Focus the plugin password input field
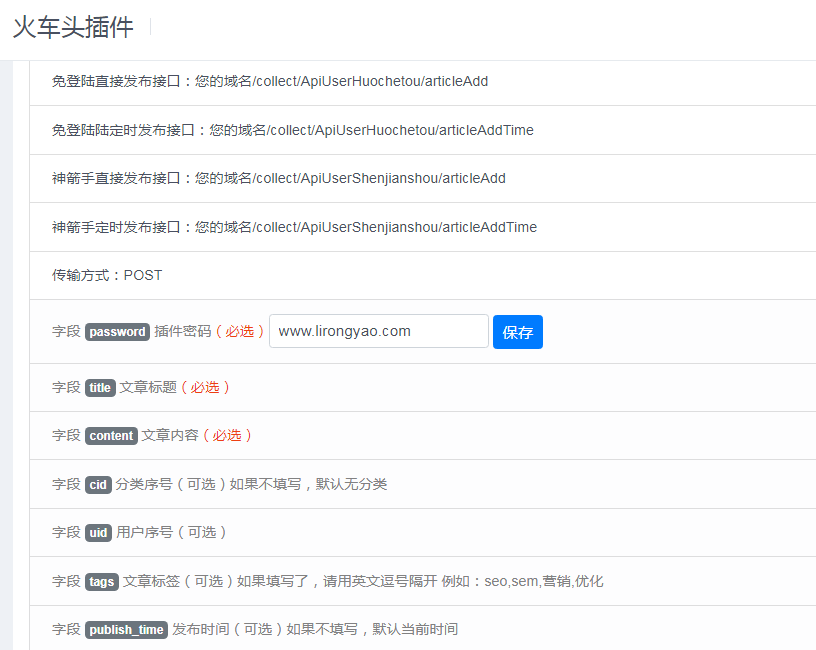 click(x=379, y=331)
